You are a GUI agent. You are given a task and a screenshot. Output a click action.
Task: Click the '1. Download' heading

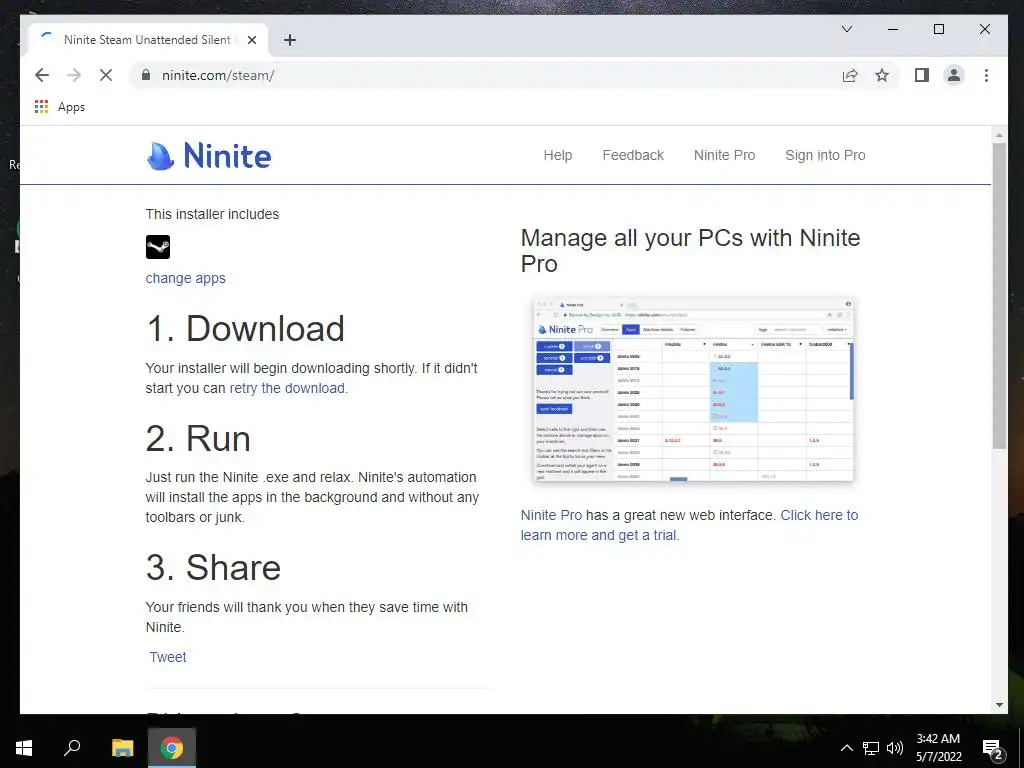(x=246, y=328)
